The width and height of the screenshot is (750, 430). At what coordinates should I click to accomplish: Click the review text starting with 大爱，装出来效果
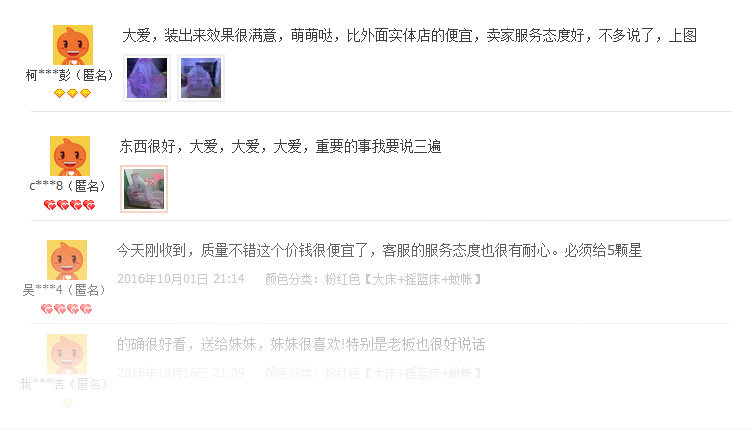point(409,35)
